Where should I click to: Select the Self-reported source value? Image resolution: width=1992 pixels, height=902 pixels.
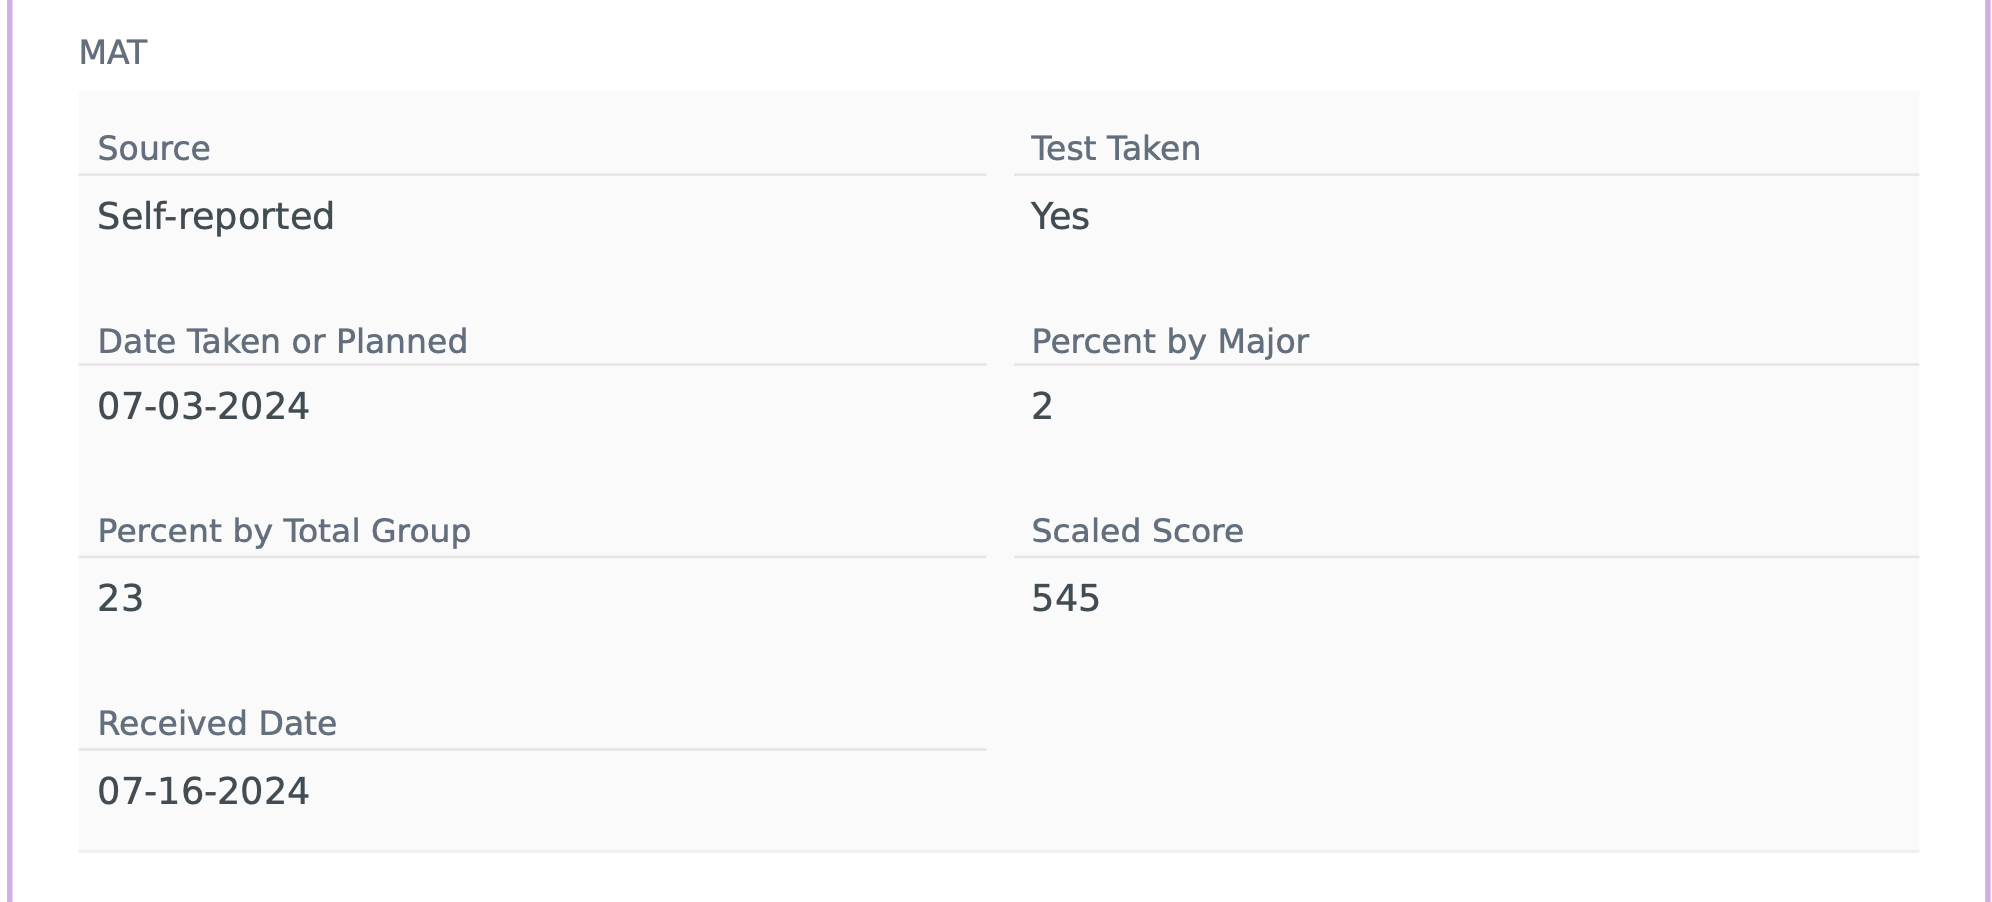click(x=215, y=216)
